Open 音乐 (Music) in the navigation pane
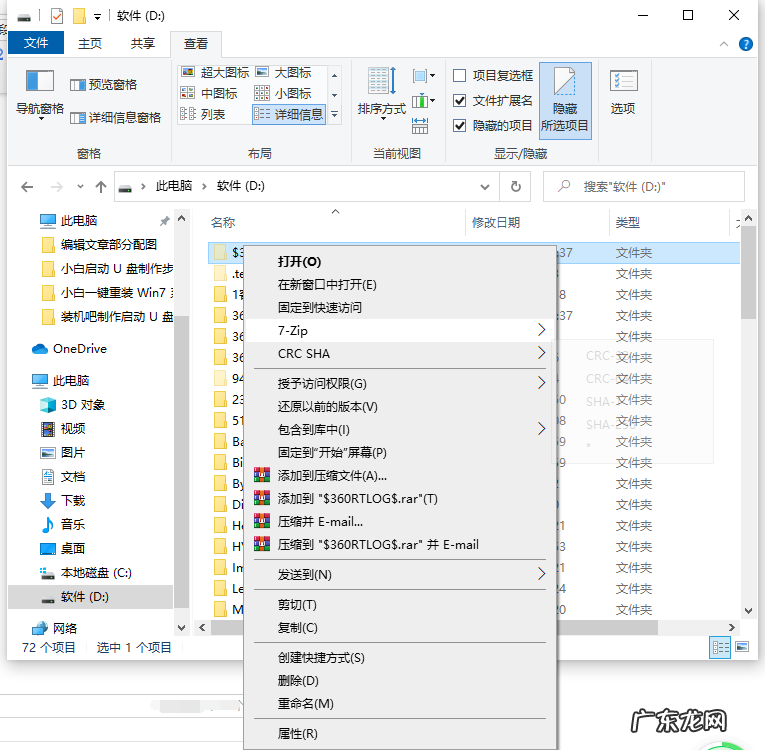This screenshot has height=750, width=765. tap(63, 524)
